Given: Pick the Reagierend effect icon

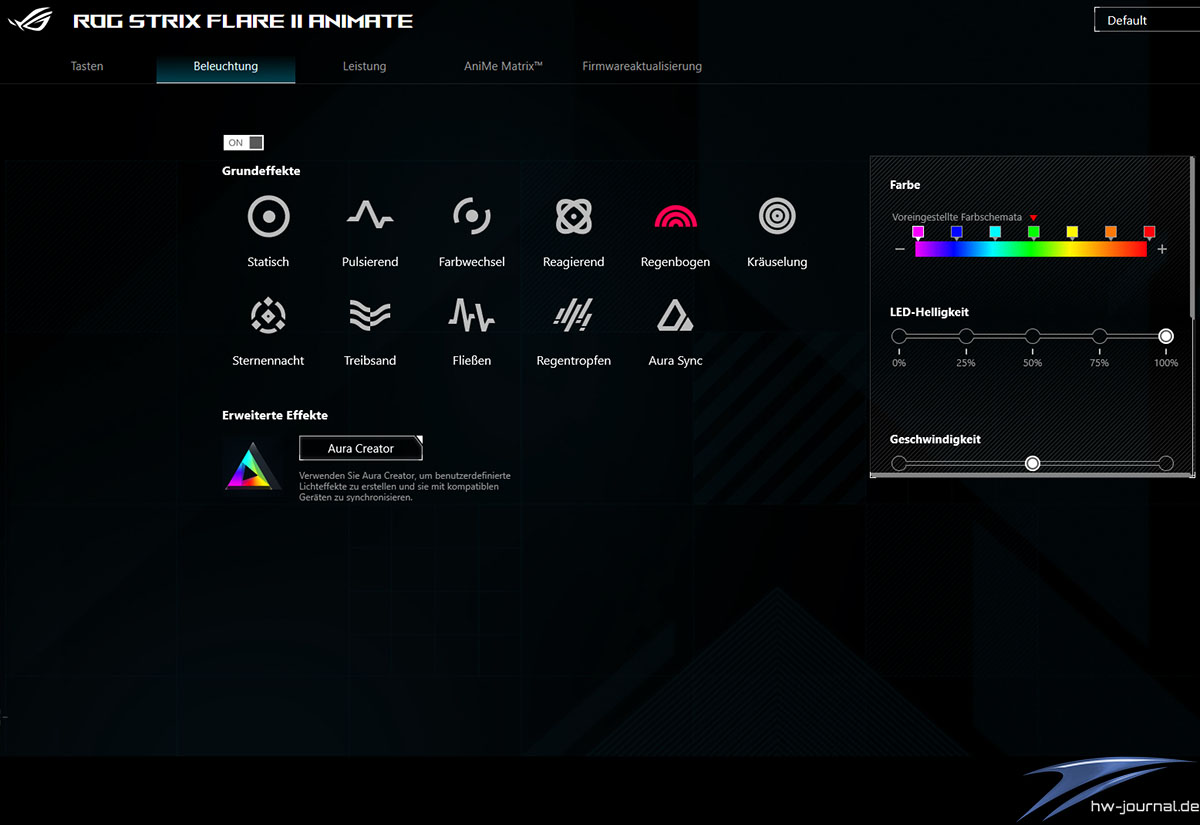Looking at the screenshot, I should (574, 216).
